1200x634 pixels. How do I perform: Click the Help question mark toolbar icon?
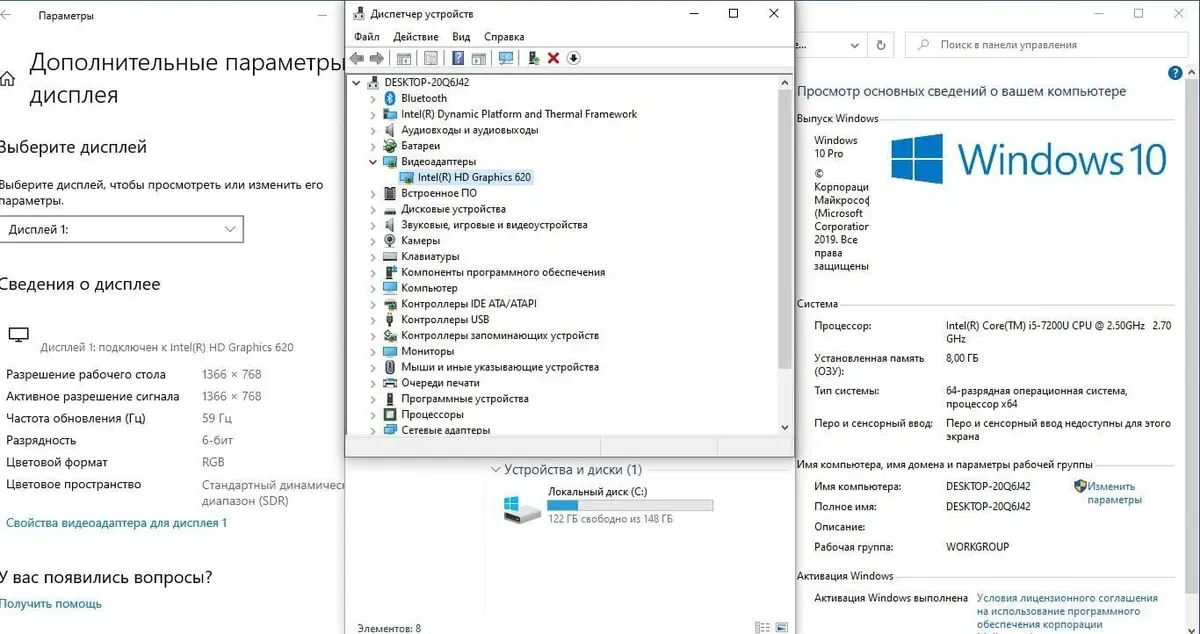[x=458, y=58]
